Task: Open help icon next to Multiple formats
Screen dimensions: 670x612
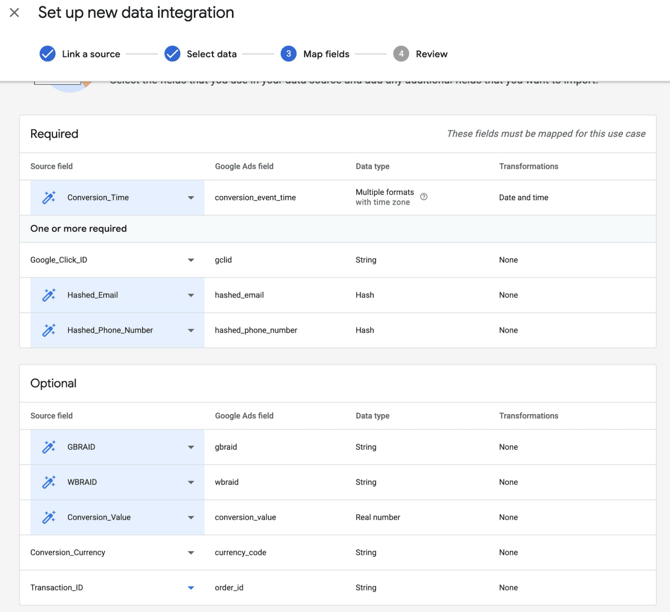Action: 424,197
